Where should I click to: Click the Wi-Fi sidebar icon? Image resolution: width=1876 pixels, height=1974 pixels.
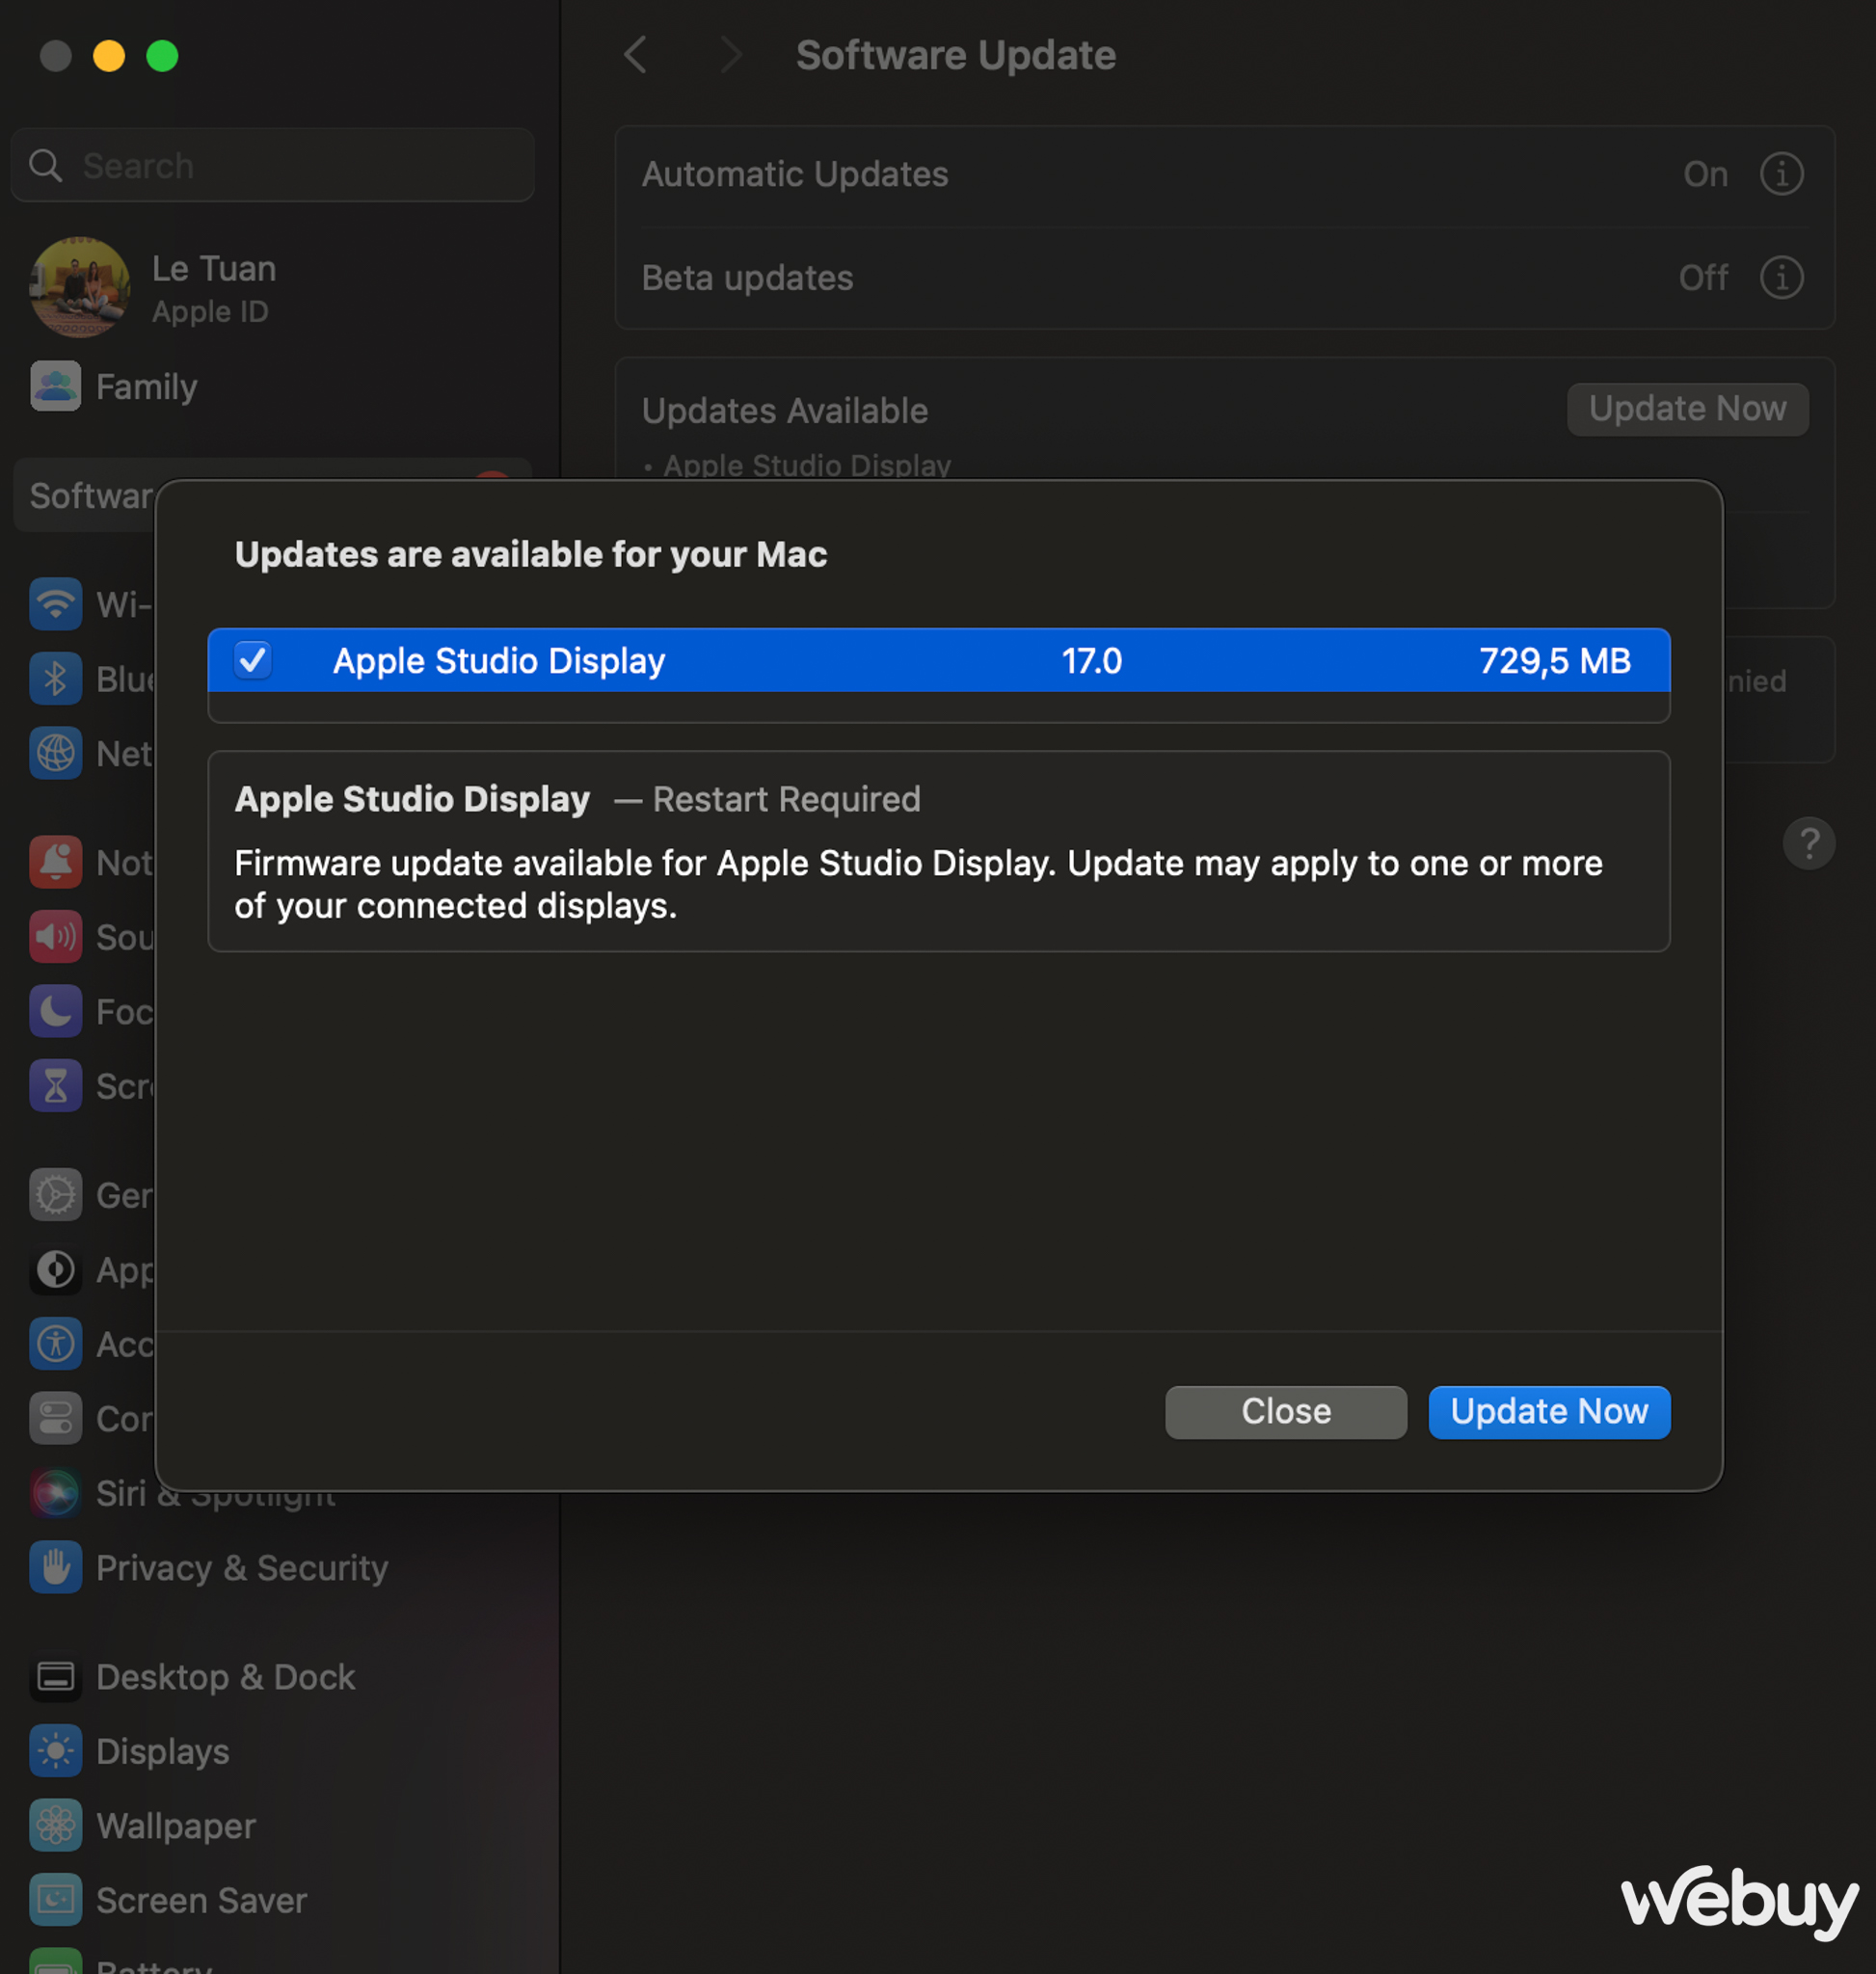coord(55,604)
